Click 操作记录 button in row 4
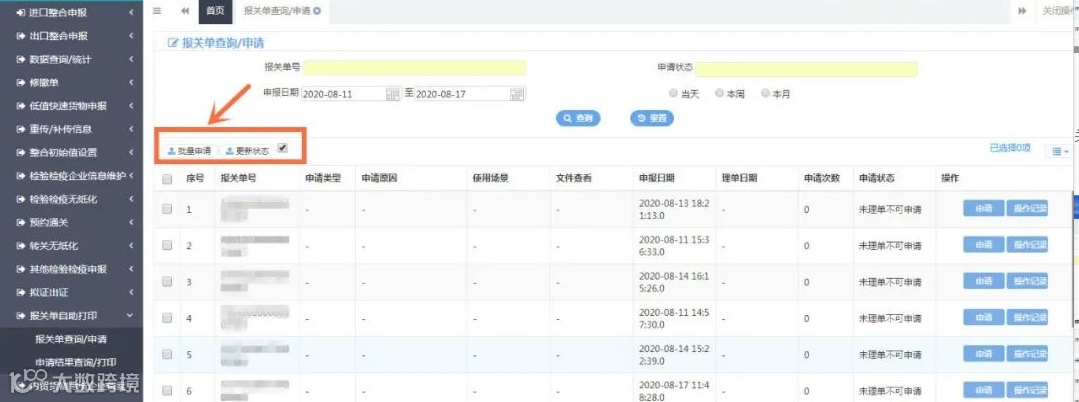 coord(1027,318)
